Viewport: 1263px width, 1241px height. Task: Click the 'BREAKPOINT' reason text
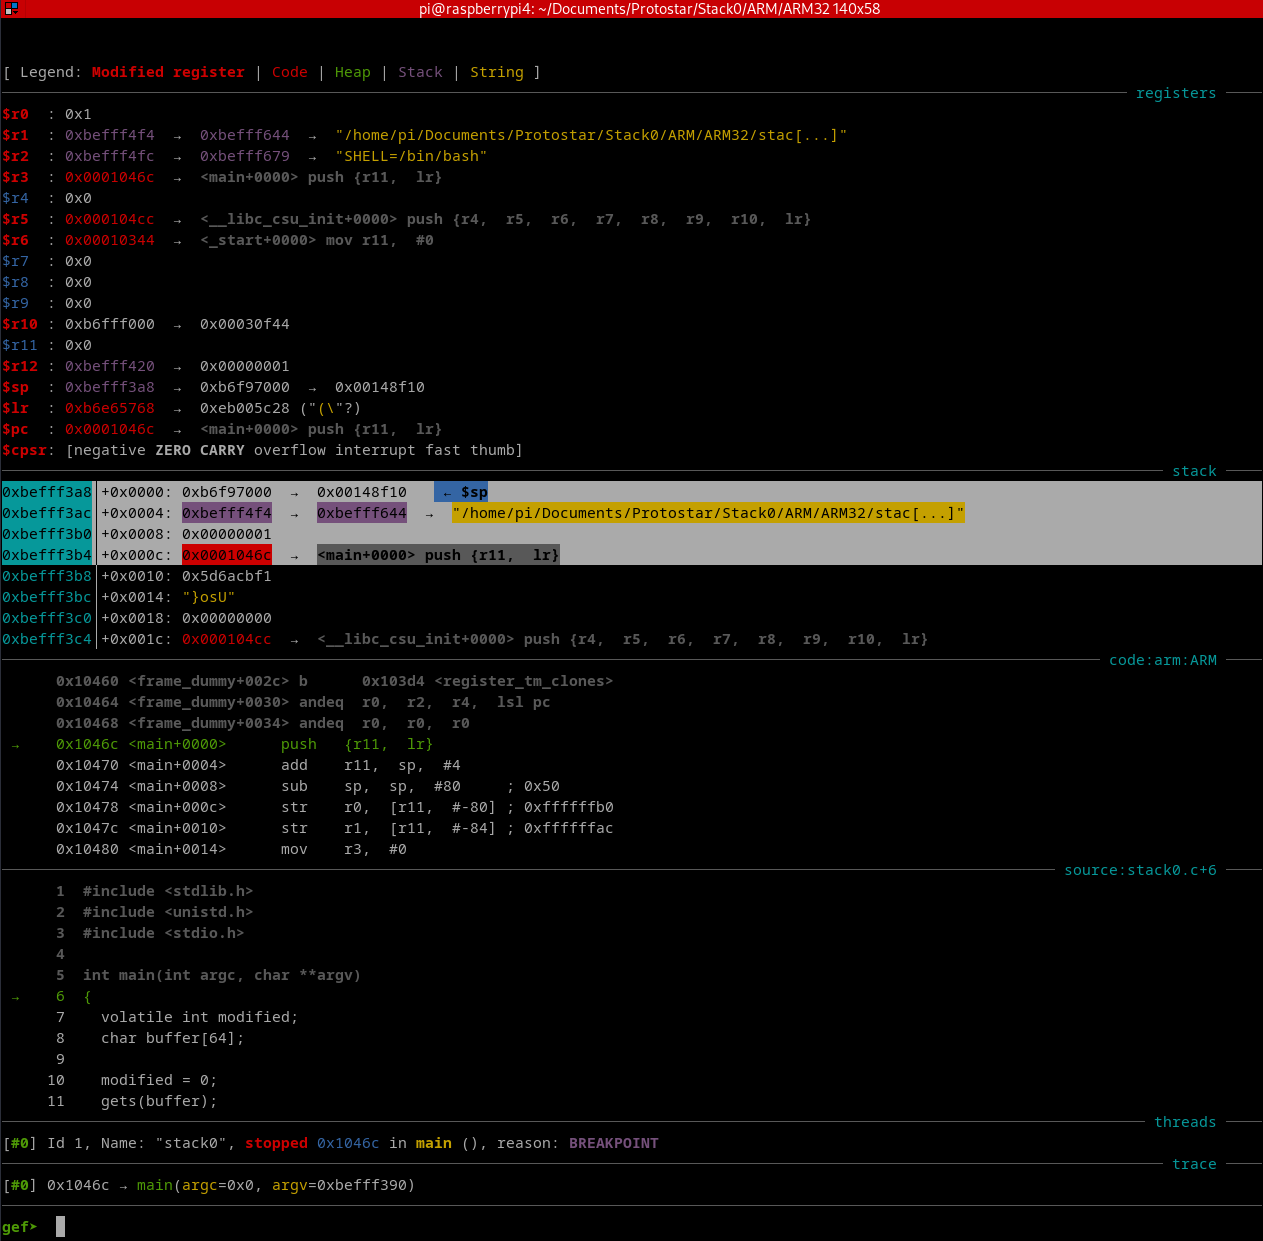click(614, 1143)
